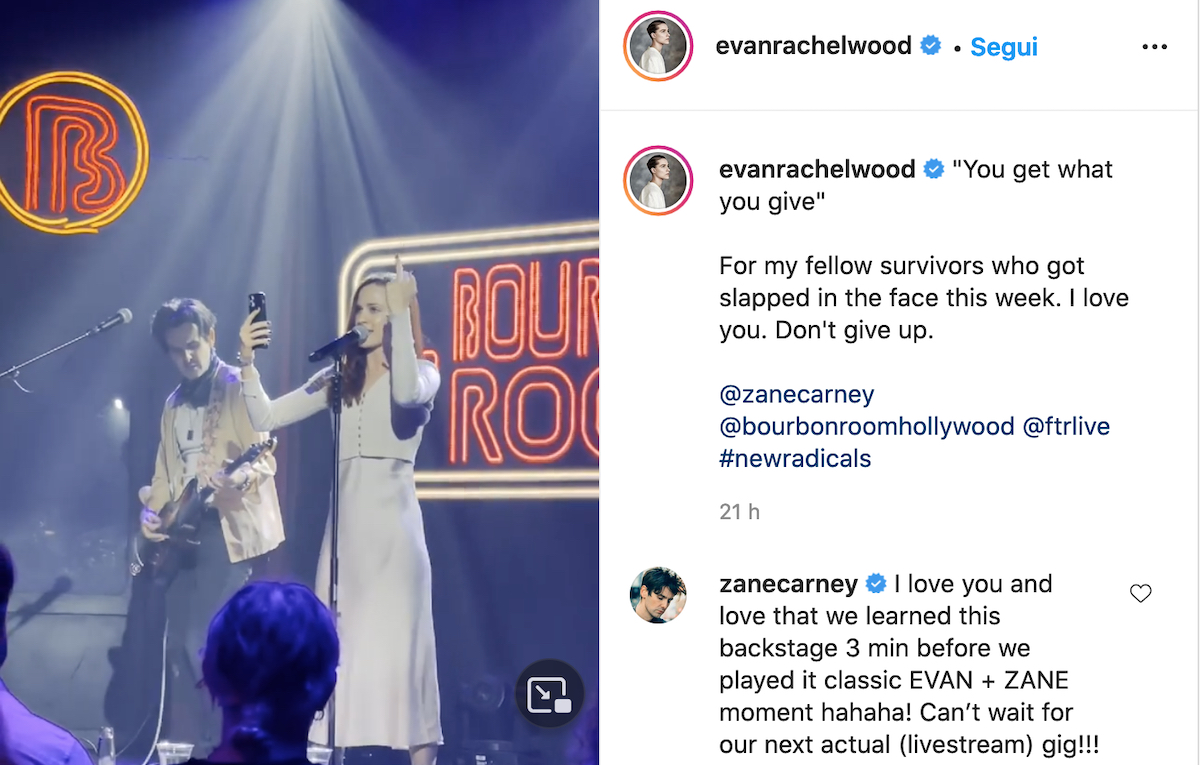This screenshot has width=1200, height=765.
Task: Click zanecarney's comment text about the livestream gig
Action: 896,665
